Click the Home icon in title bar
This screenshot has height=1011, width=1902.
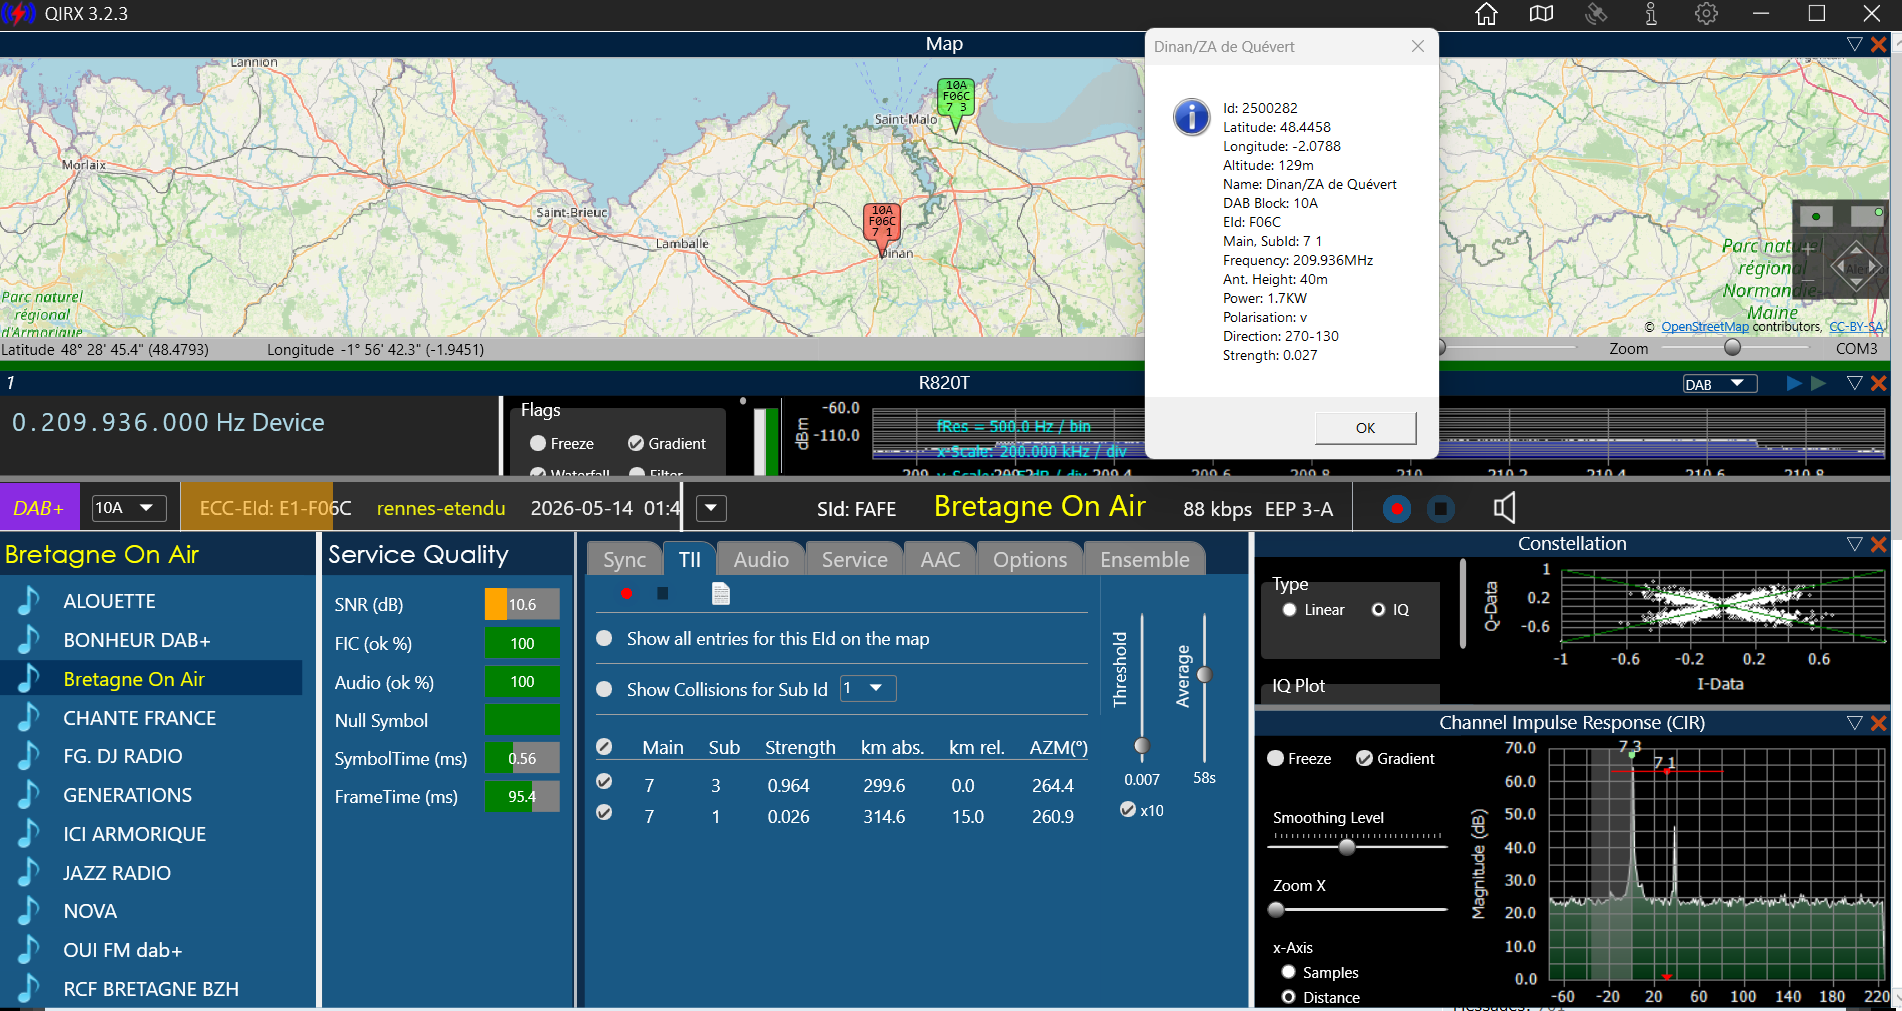coord(1486,14)
